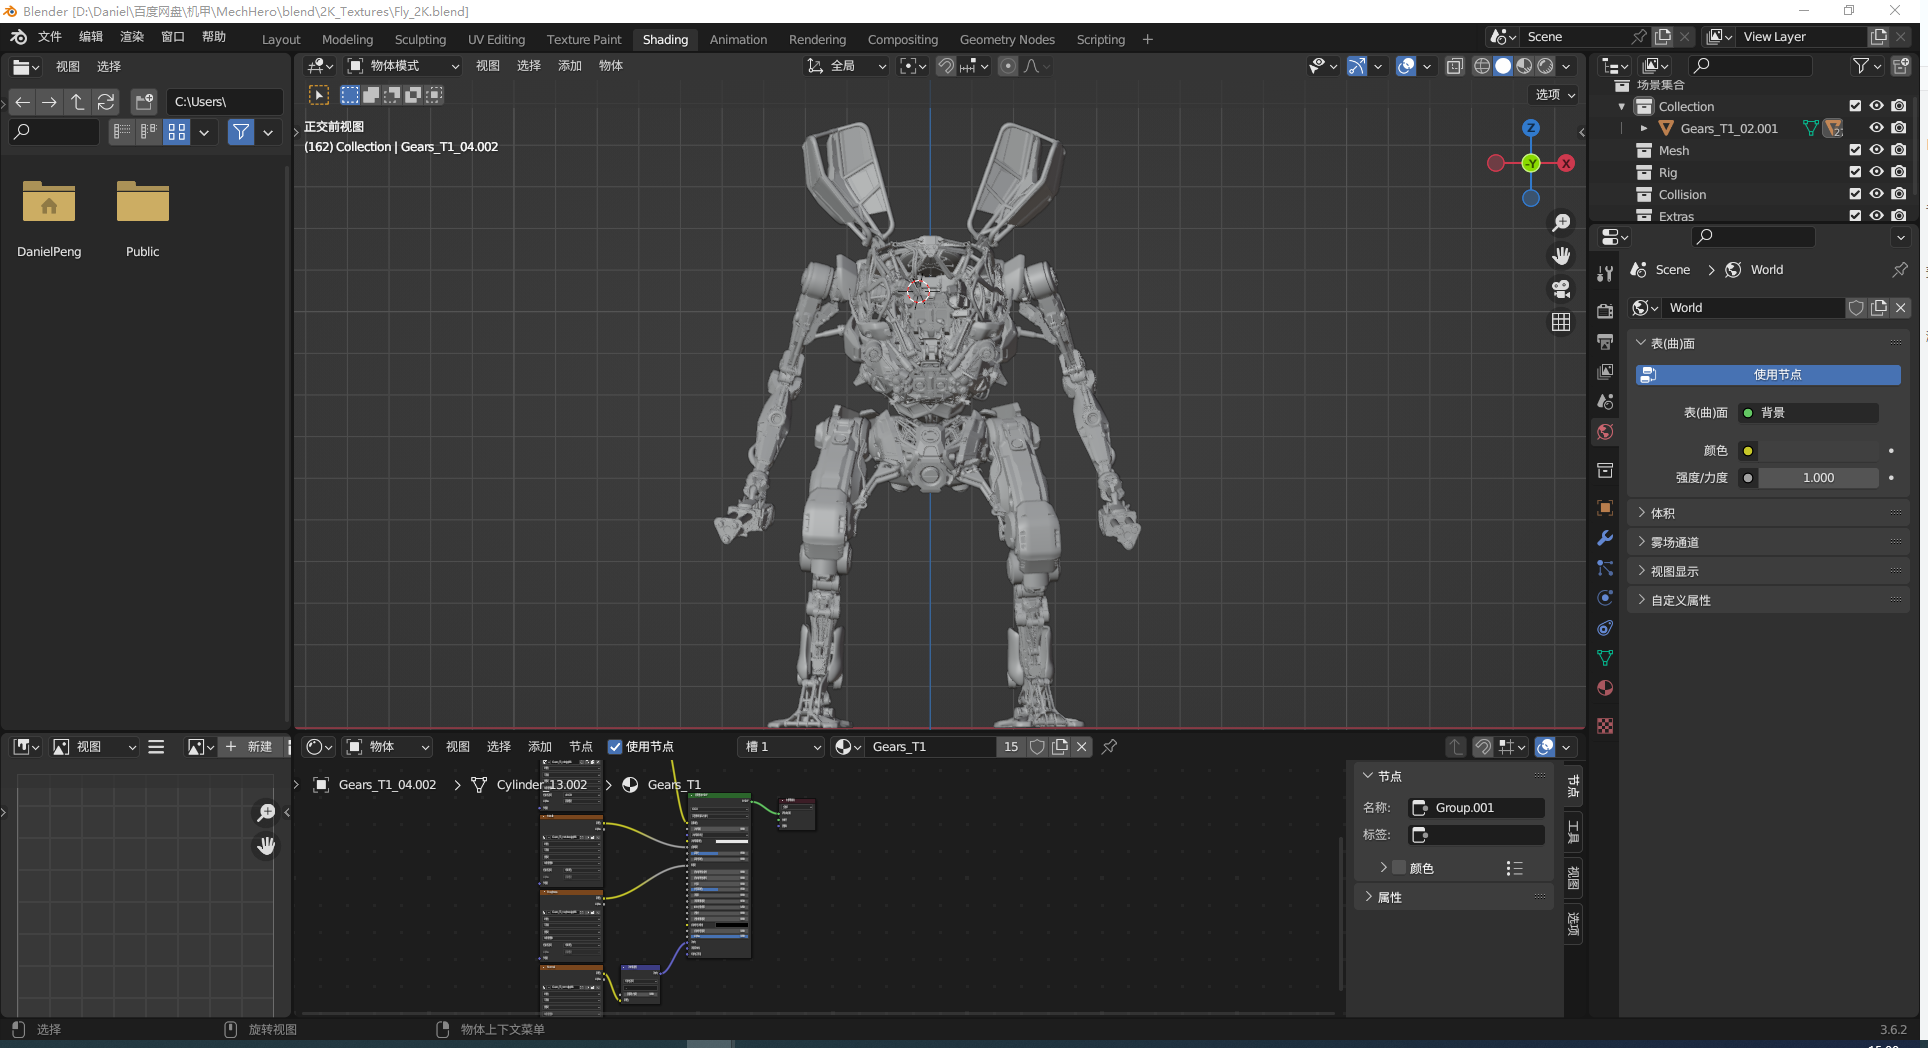Click the viewport zoom magnifier icon

[1560, 223]
